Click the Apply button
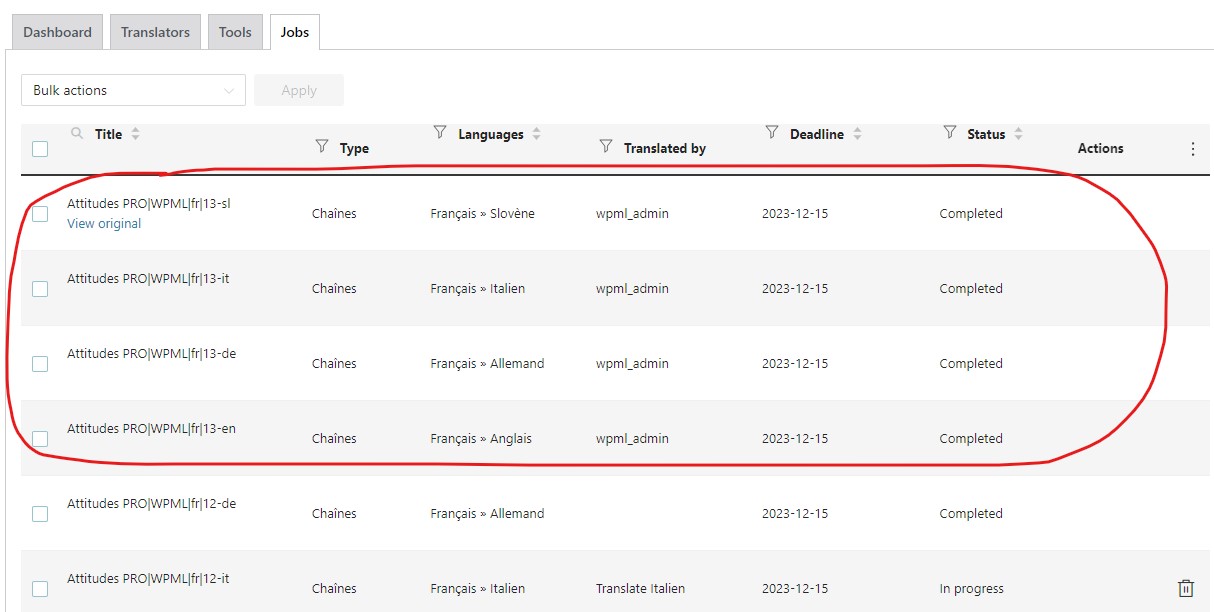This screenshot has width=1214, height=612. click(x=299, y=90)
